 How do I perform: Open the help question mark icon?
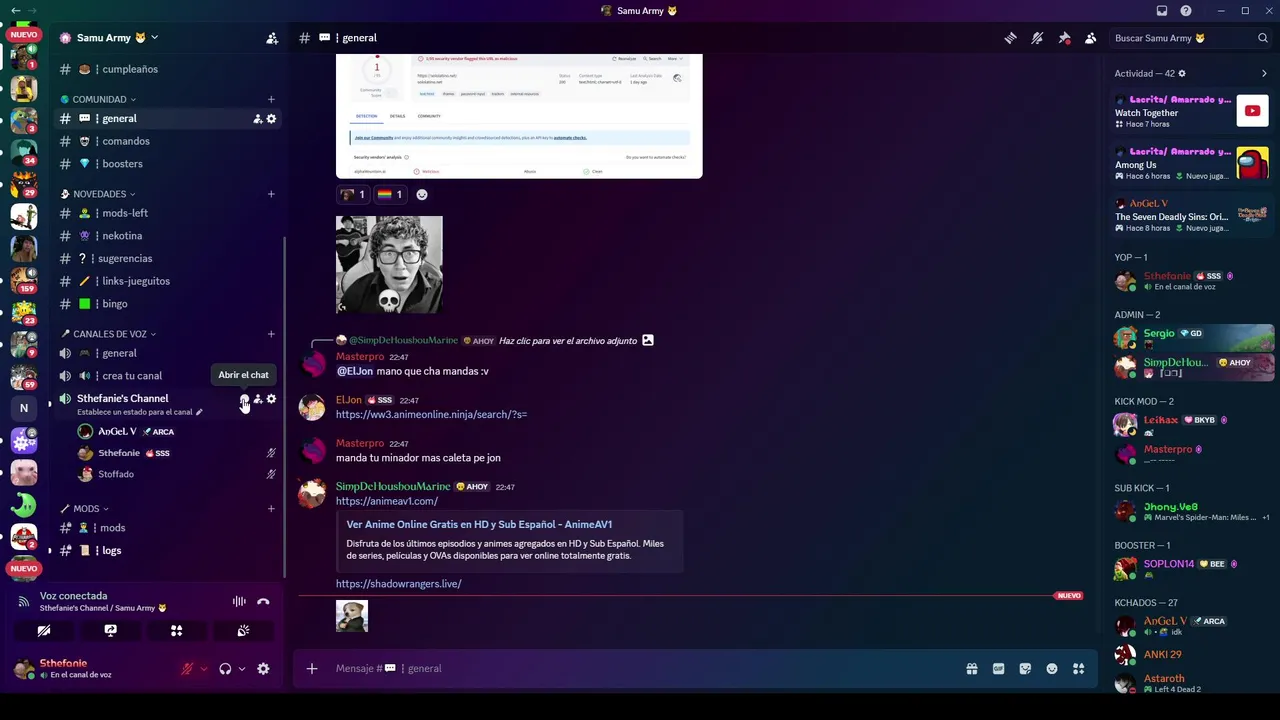click(x=1186, y=11)
